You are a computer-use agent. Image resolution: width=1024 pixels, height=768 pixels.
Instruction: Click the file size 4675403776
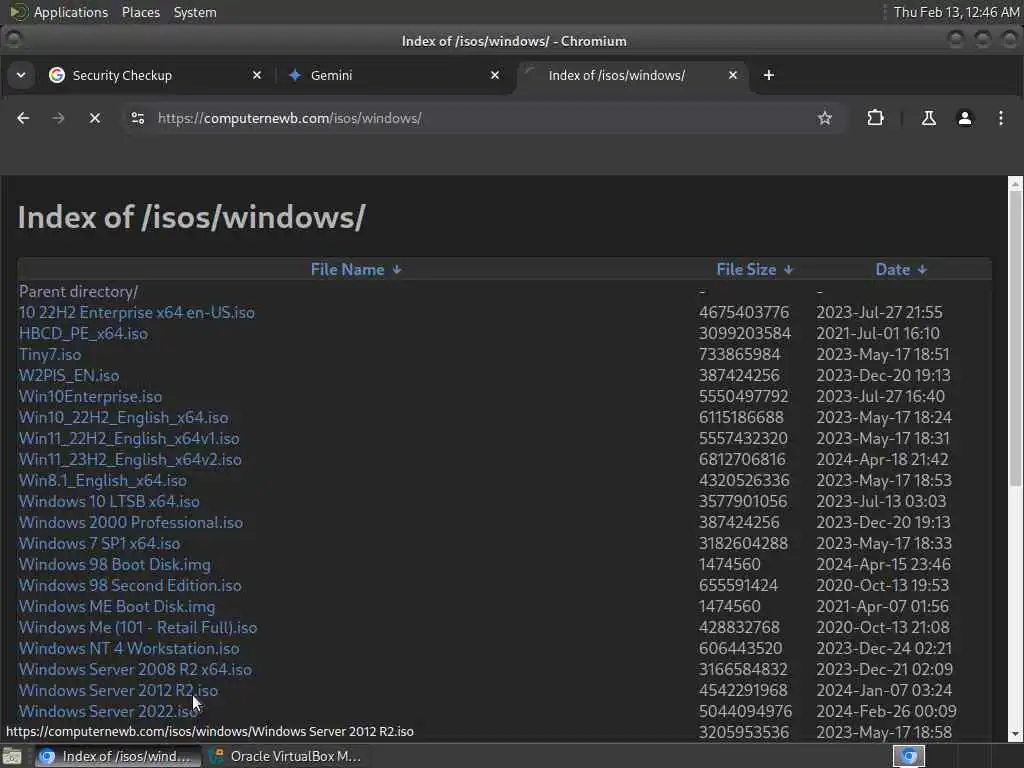(x=744, y=312)
